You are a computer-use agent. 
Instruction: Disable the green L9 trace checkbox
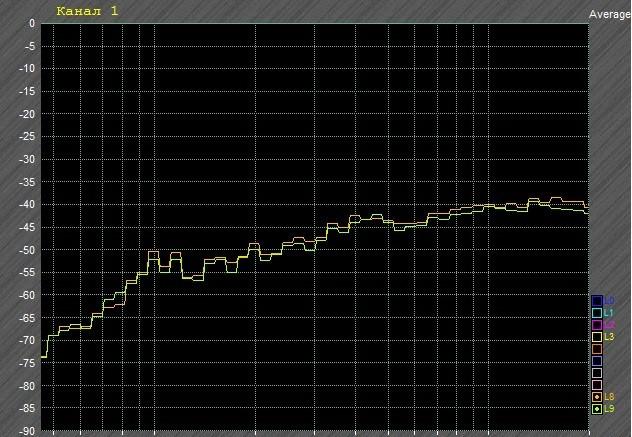tap(597, 409)
